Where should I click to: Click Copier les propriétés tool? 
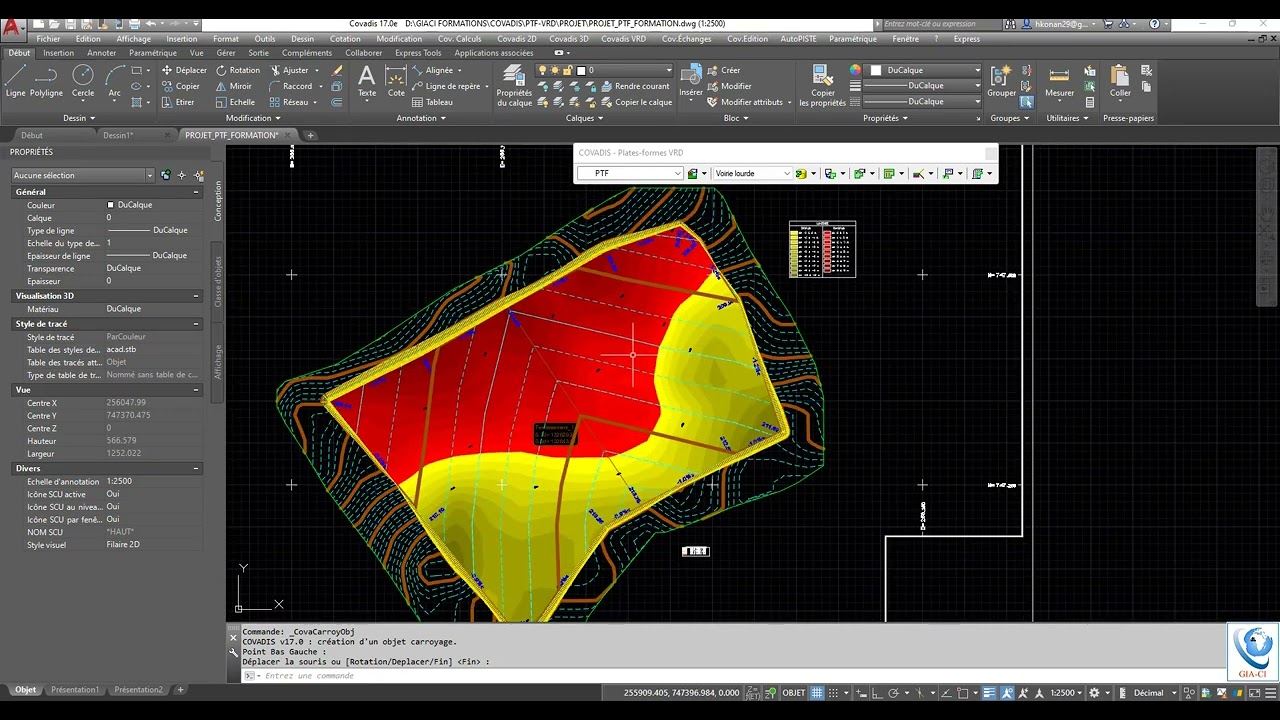point(823,86)
